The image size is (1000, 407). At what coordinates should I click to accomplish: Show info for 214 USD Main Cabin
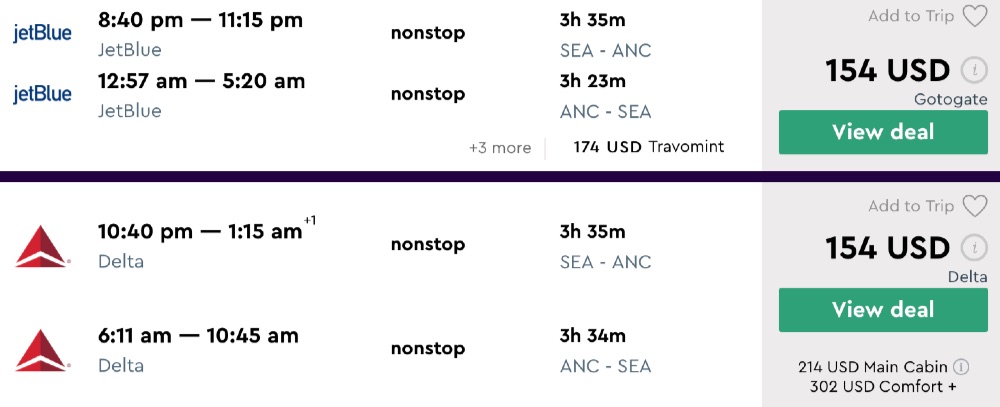pos(961,366)
